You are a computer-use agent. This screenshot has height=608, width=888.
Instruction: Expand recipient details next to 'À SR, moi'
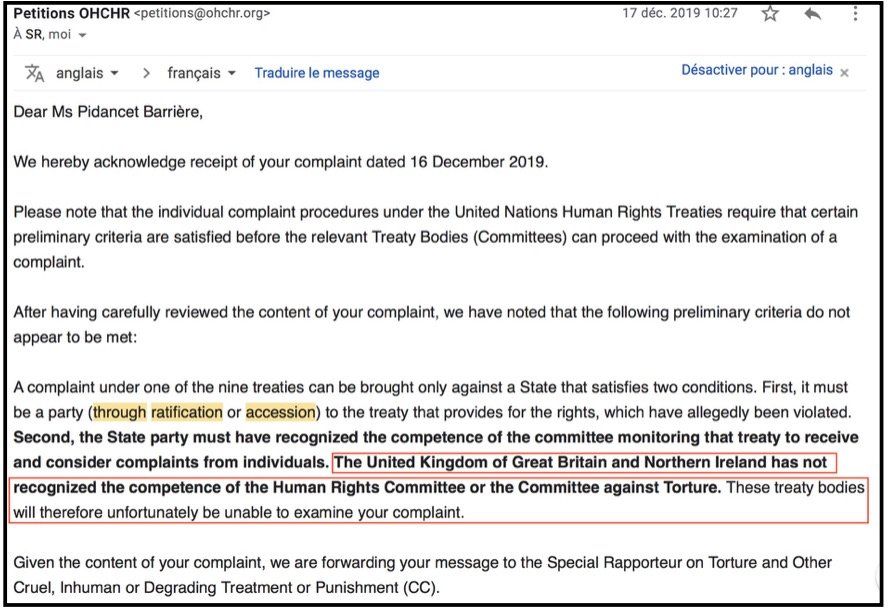[82, 35]
